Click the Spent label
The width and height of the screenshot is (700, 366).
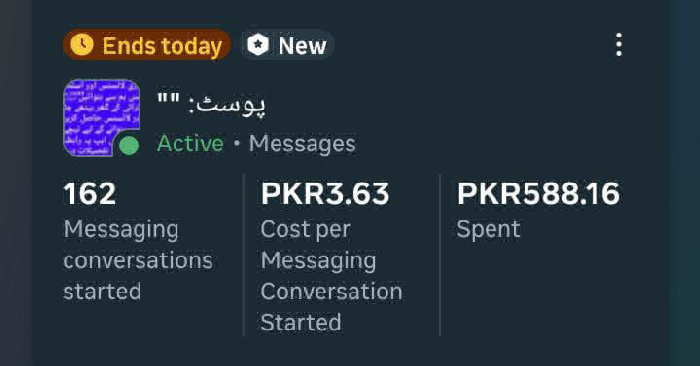488,230
